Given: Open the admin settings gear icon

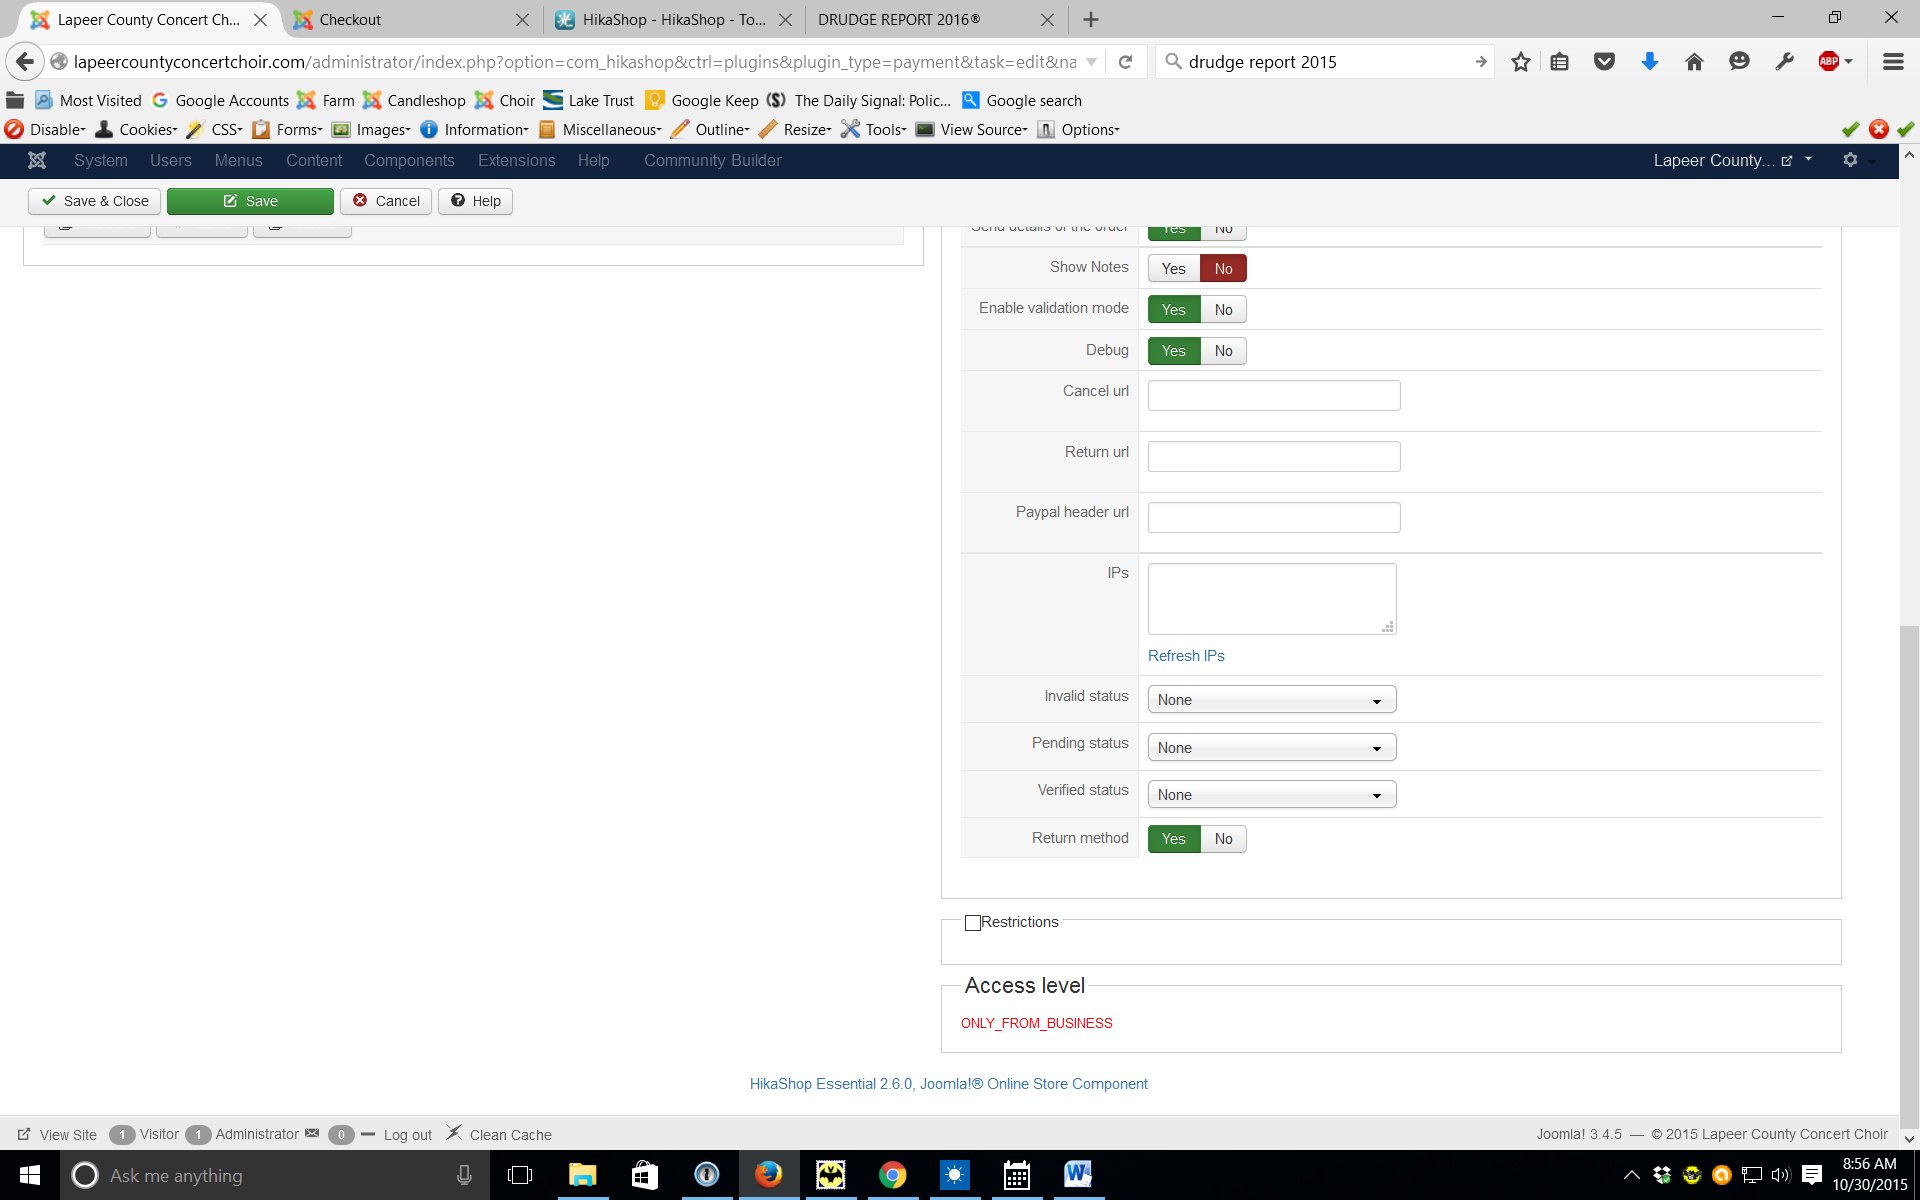Looking at the screenshot, I should tap(1850, 160).
